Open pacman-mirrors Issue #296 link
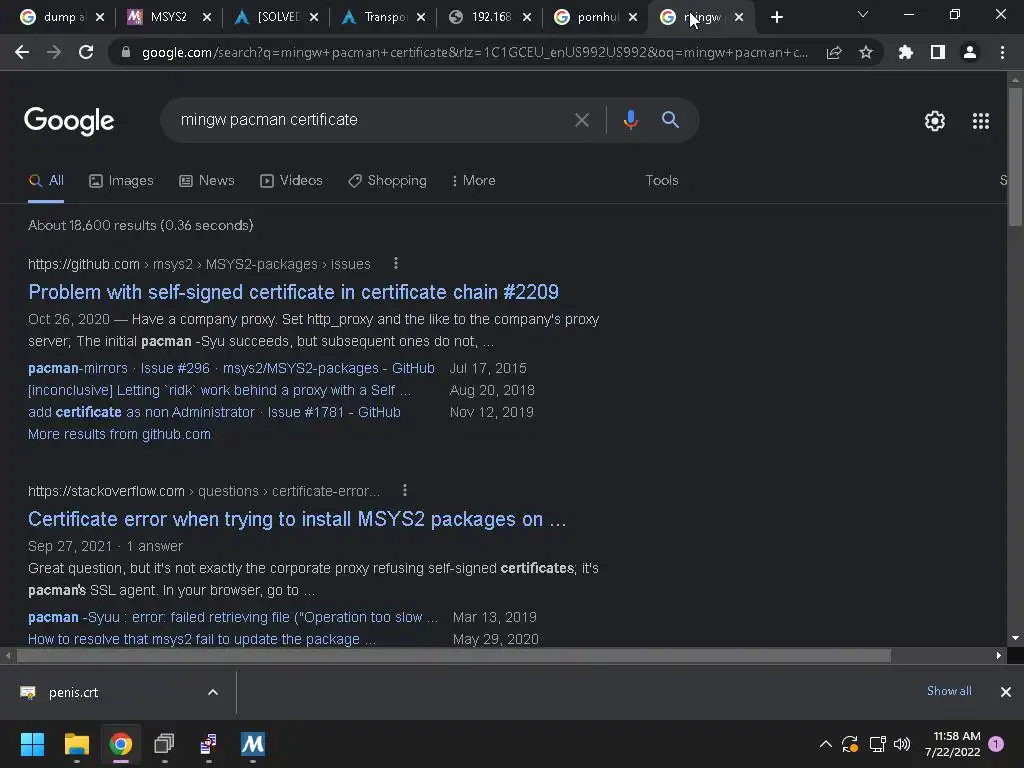The height and width of the screenshot is (768, 1024). [231, 368]
